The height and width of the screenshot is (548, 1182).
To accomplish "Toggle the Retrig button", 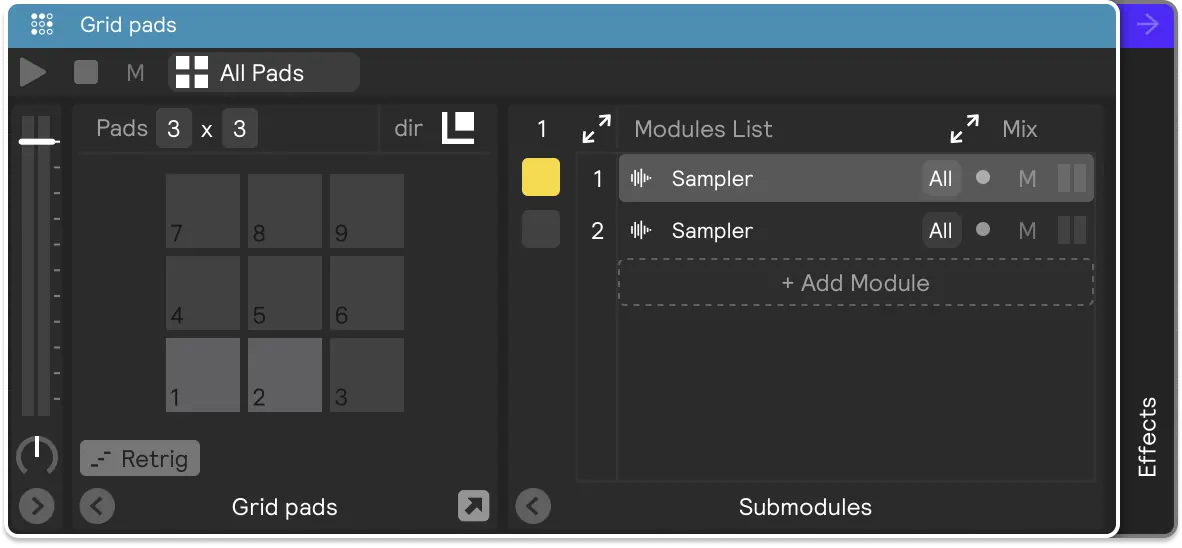I will point(140,458).
